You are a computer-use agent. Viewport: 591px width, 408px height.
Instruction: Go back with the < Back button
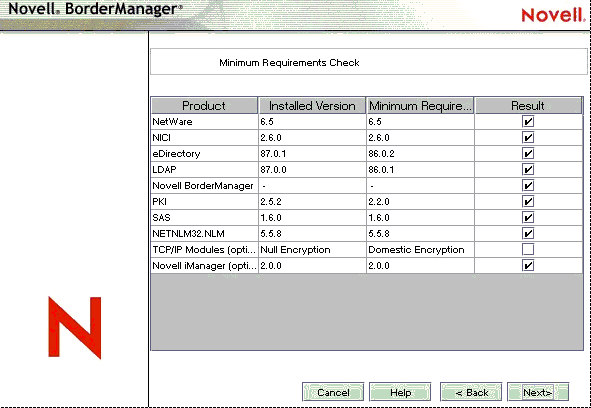[471, 392]
